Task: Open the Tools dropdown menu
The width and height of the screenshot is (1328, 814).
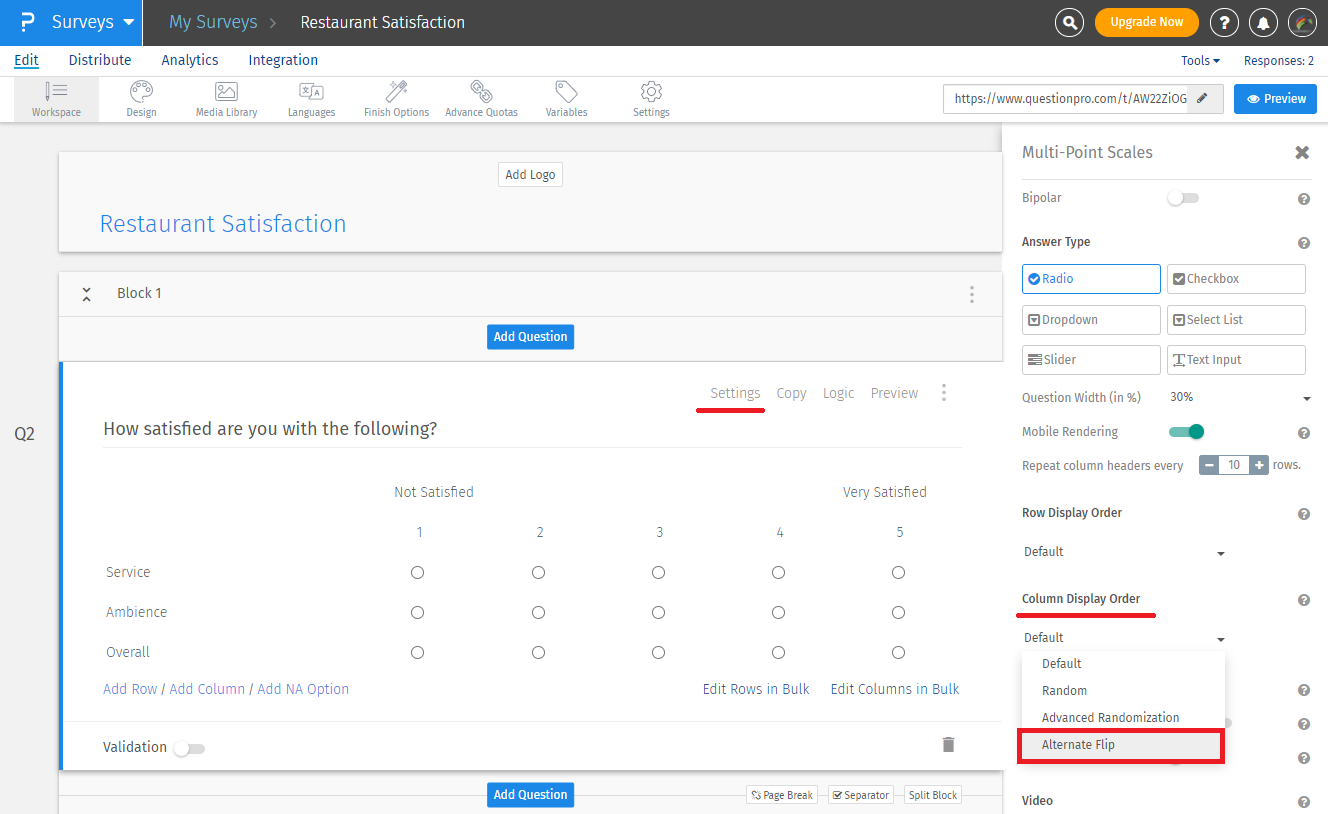Action: [1200, 61]
